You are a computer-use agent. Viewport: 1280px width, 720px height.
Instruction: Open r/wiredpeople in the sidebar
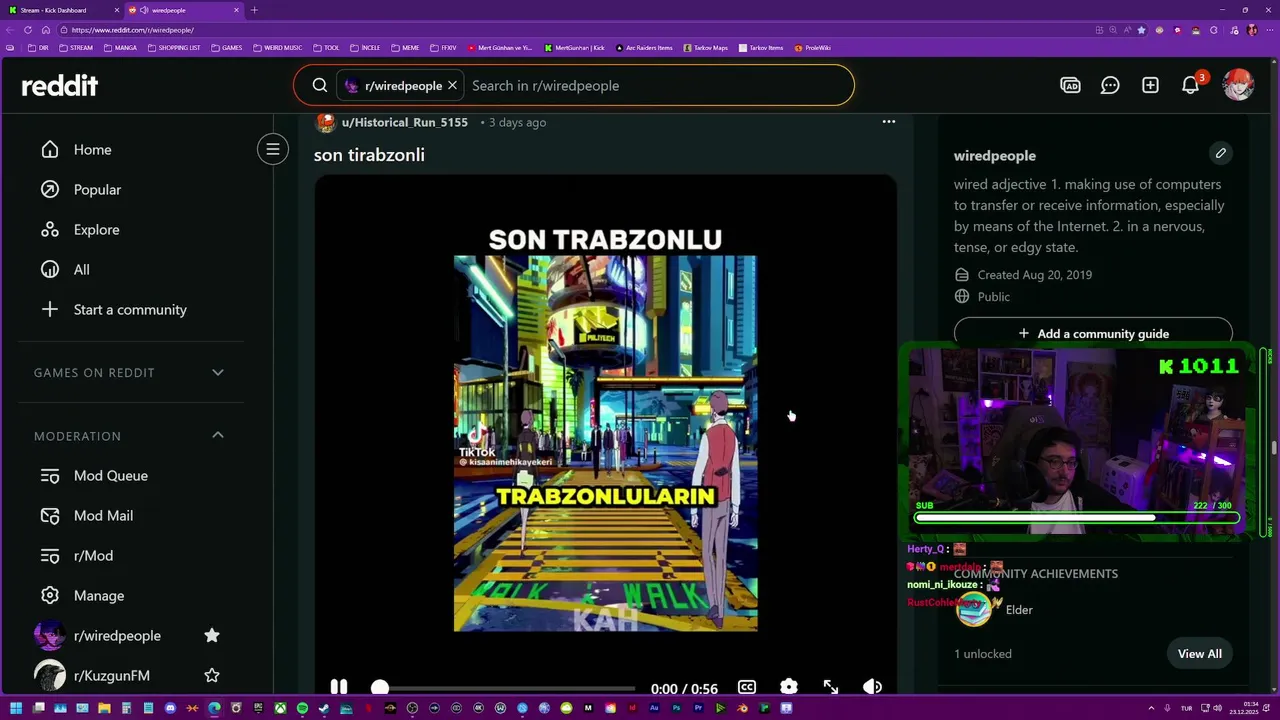click(117, 636)
